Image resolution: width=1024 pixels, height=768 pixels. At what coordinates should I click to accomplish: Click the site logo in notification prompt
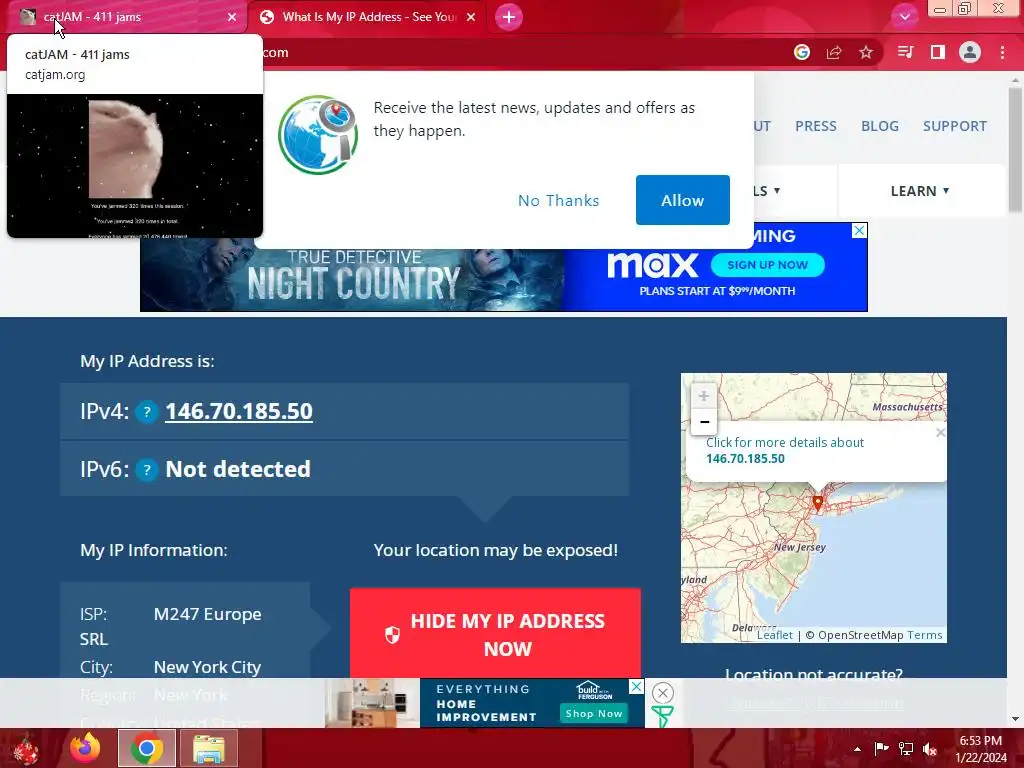318,135
